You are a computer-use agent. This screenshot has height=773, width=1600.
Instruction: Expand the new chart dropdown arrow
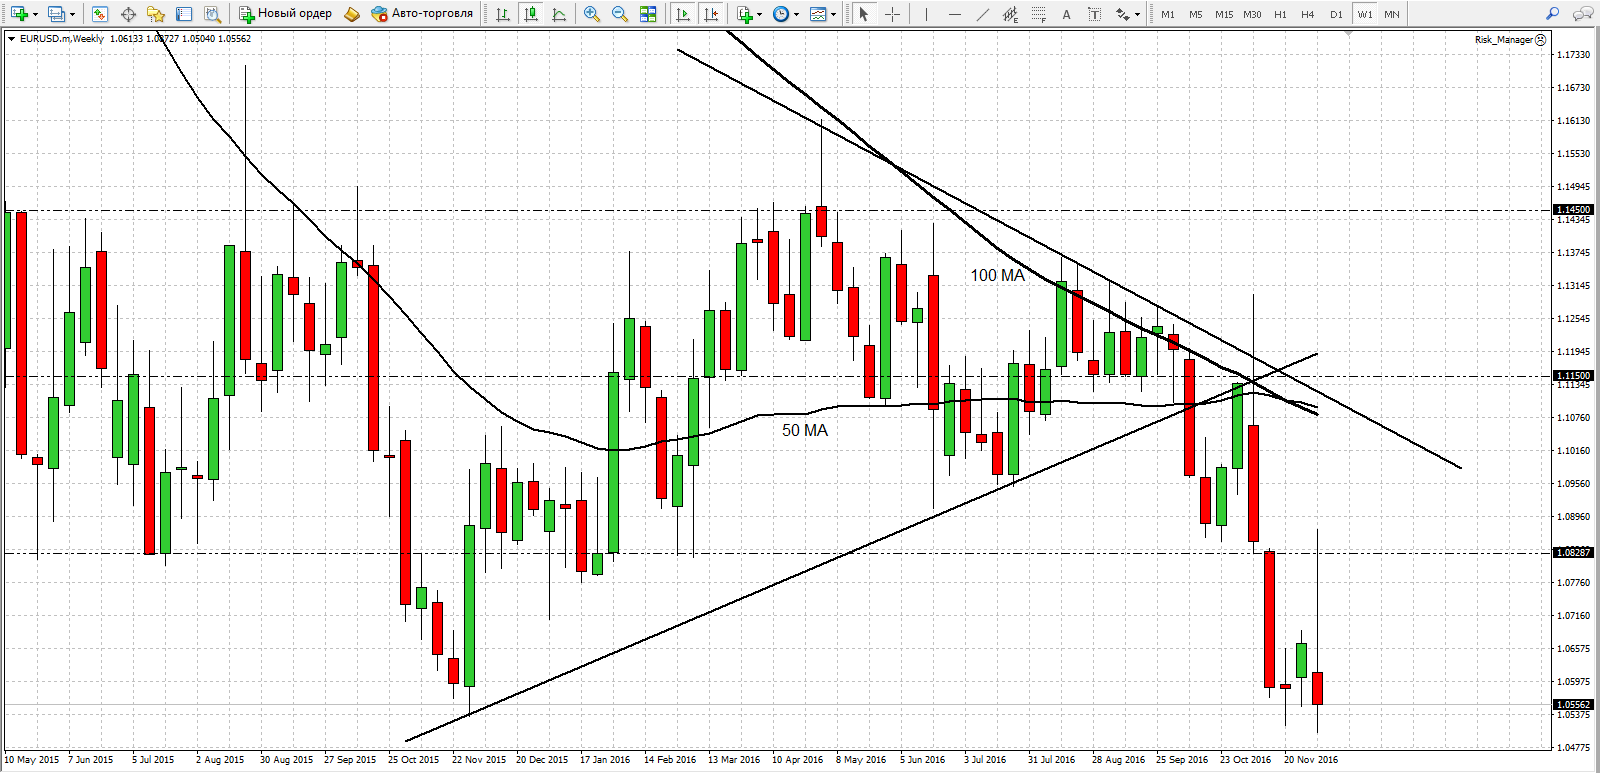tap(35, 14)
